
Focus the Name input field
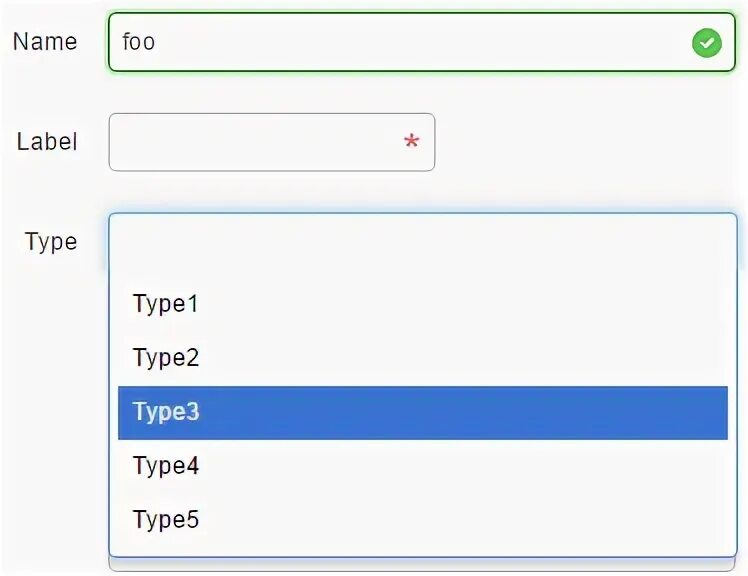[x=400, y=43]
